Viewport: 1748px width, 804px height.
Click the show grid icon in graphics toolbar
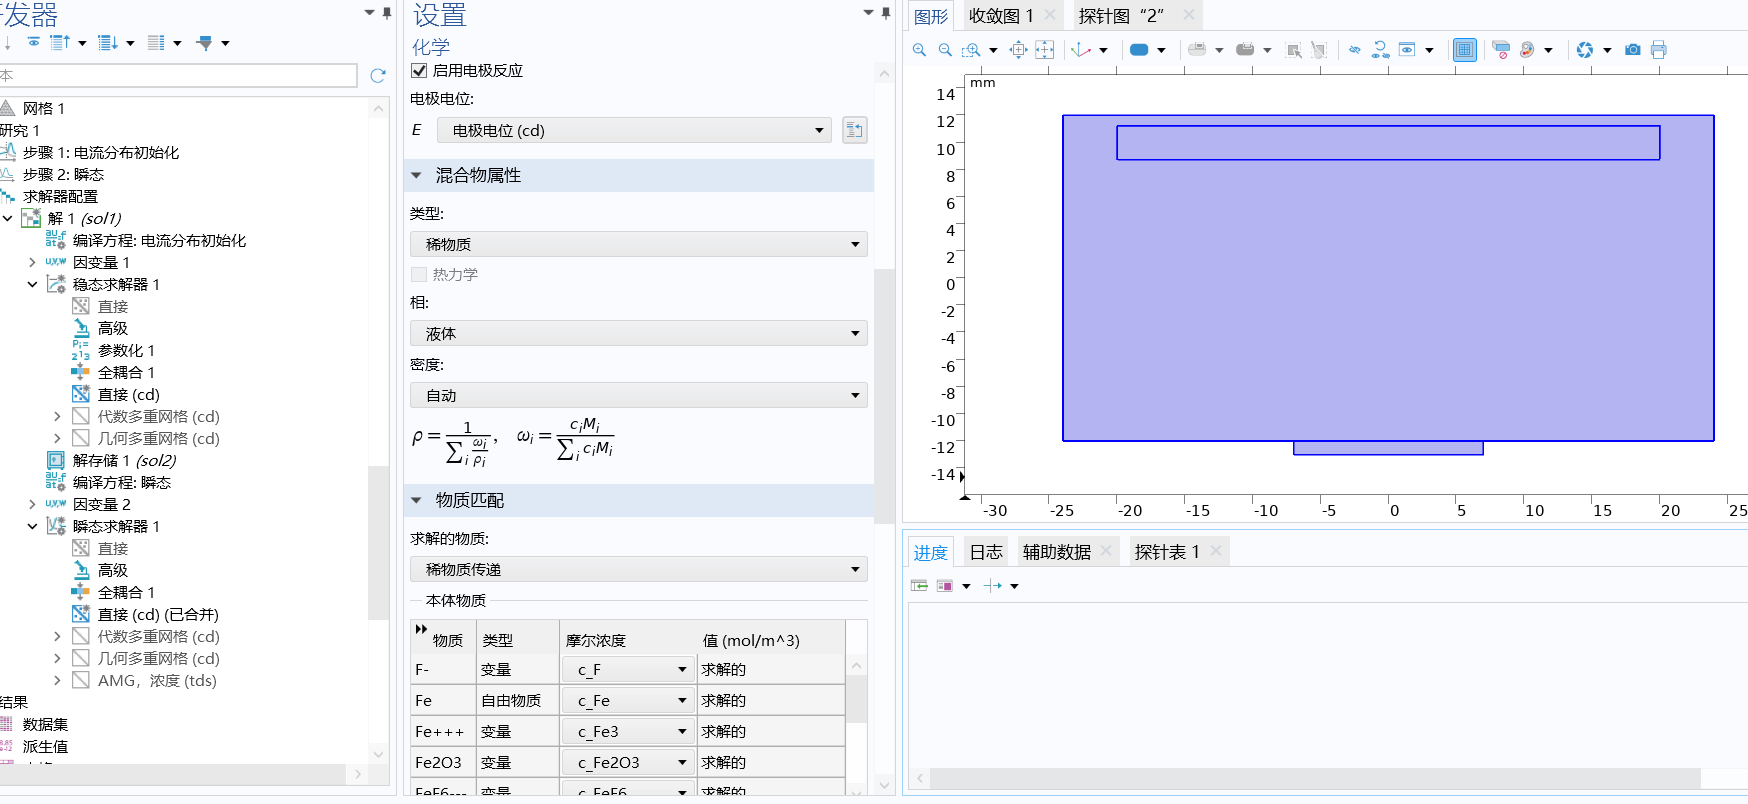1464,50
